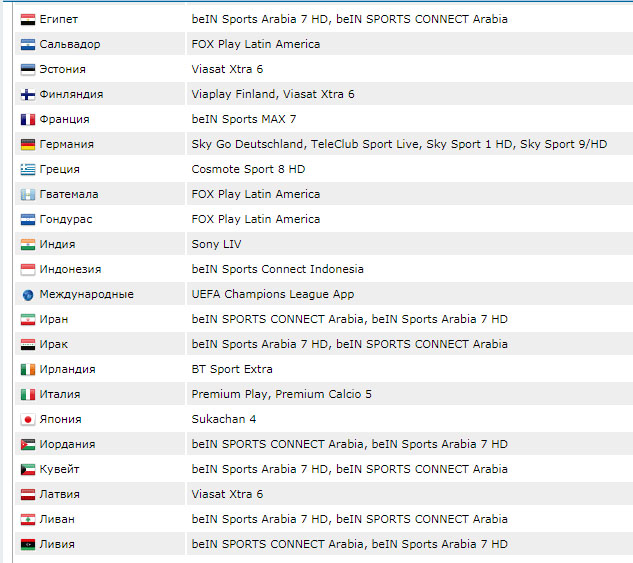Select the Iraq flag next to Ирак
633x563 pixels.
tap(28, 345)
